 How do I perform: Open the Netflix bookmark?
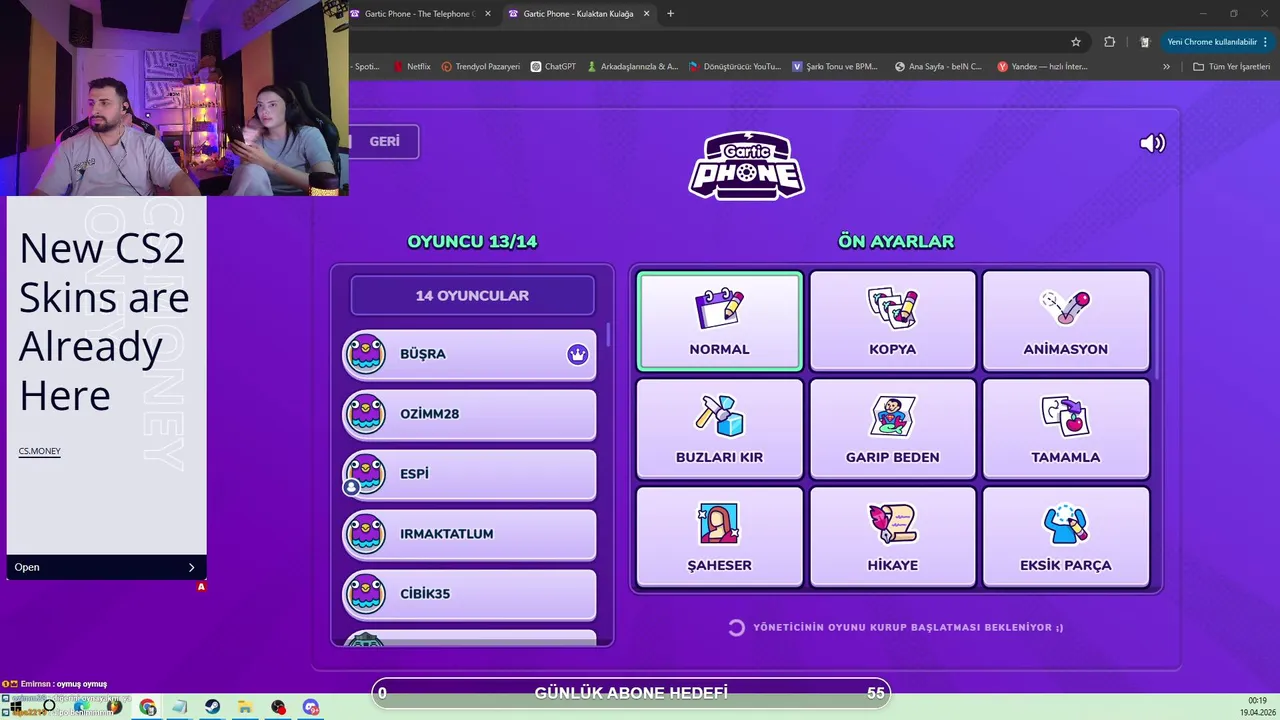pyautogui.click(x=411, y=67)
